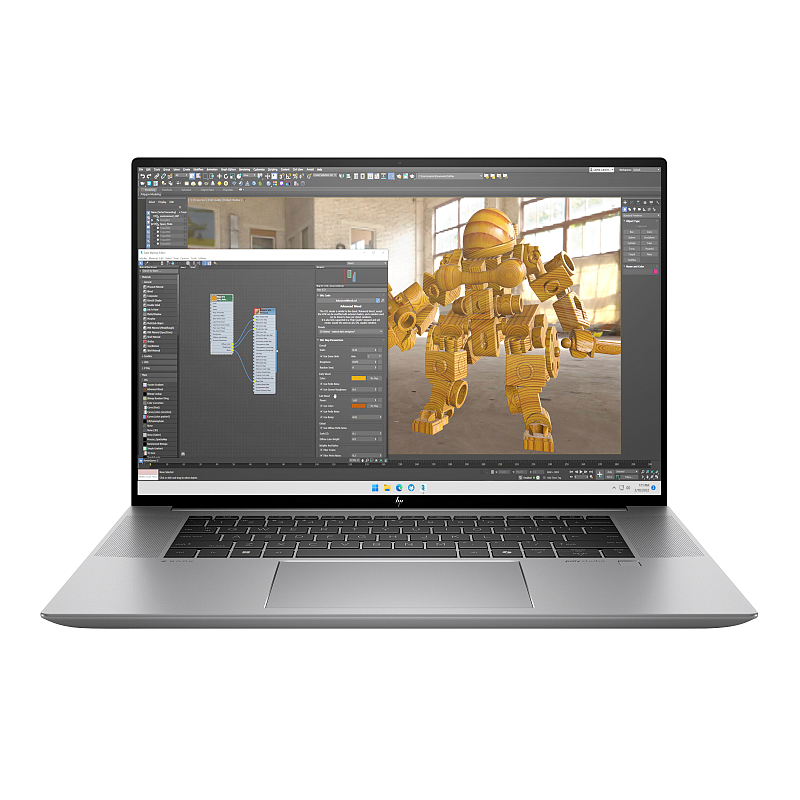
Task: Toggle Angle Snap in main toolbar
Action: 288,177
